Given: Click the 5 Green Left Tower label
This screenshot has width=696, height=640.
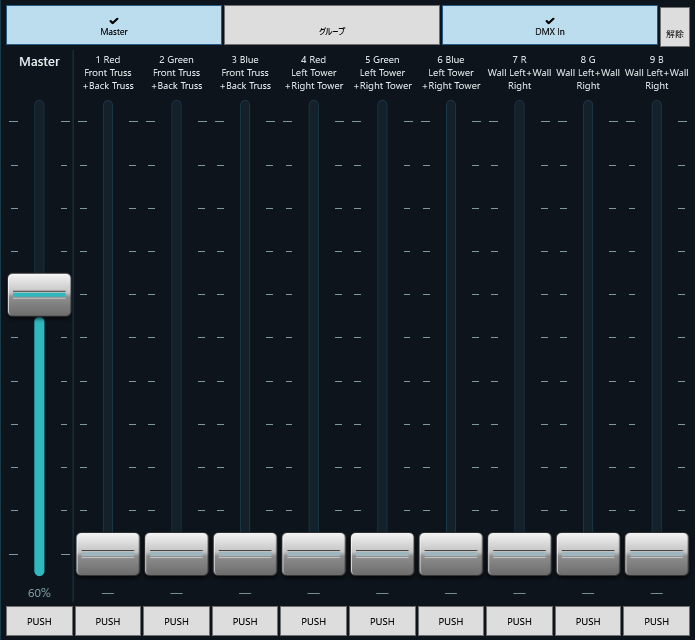Looking at the screenshot, I should point(382,73).
